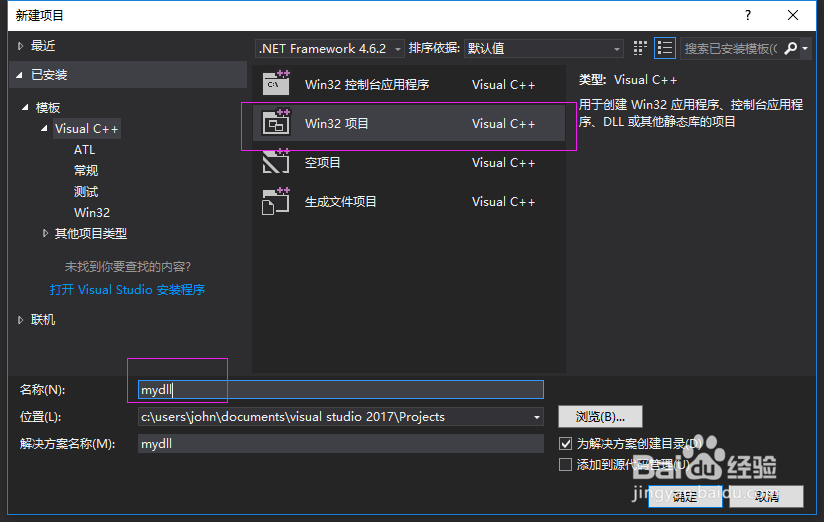The image size is (824, 522).
Task: Select the Win32 项目 template row
Action: click(x=409, y=123)
